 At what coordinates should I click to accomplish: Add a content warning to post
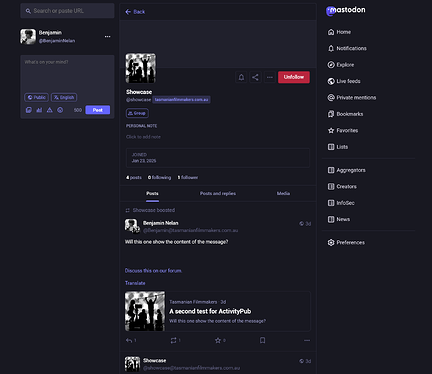coord(50,110)
